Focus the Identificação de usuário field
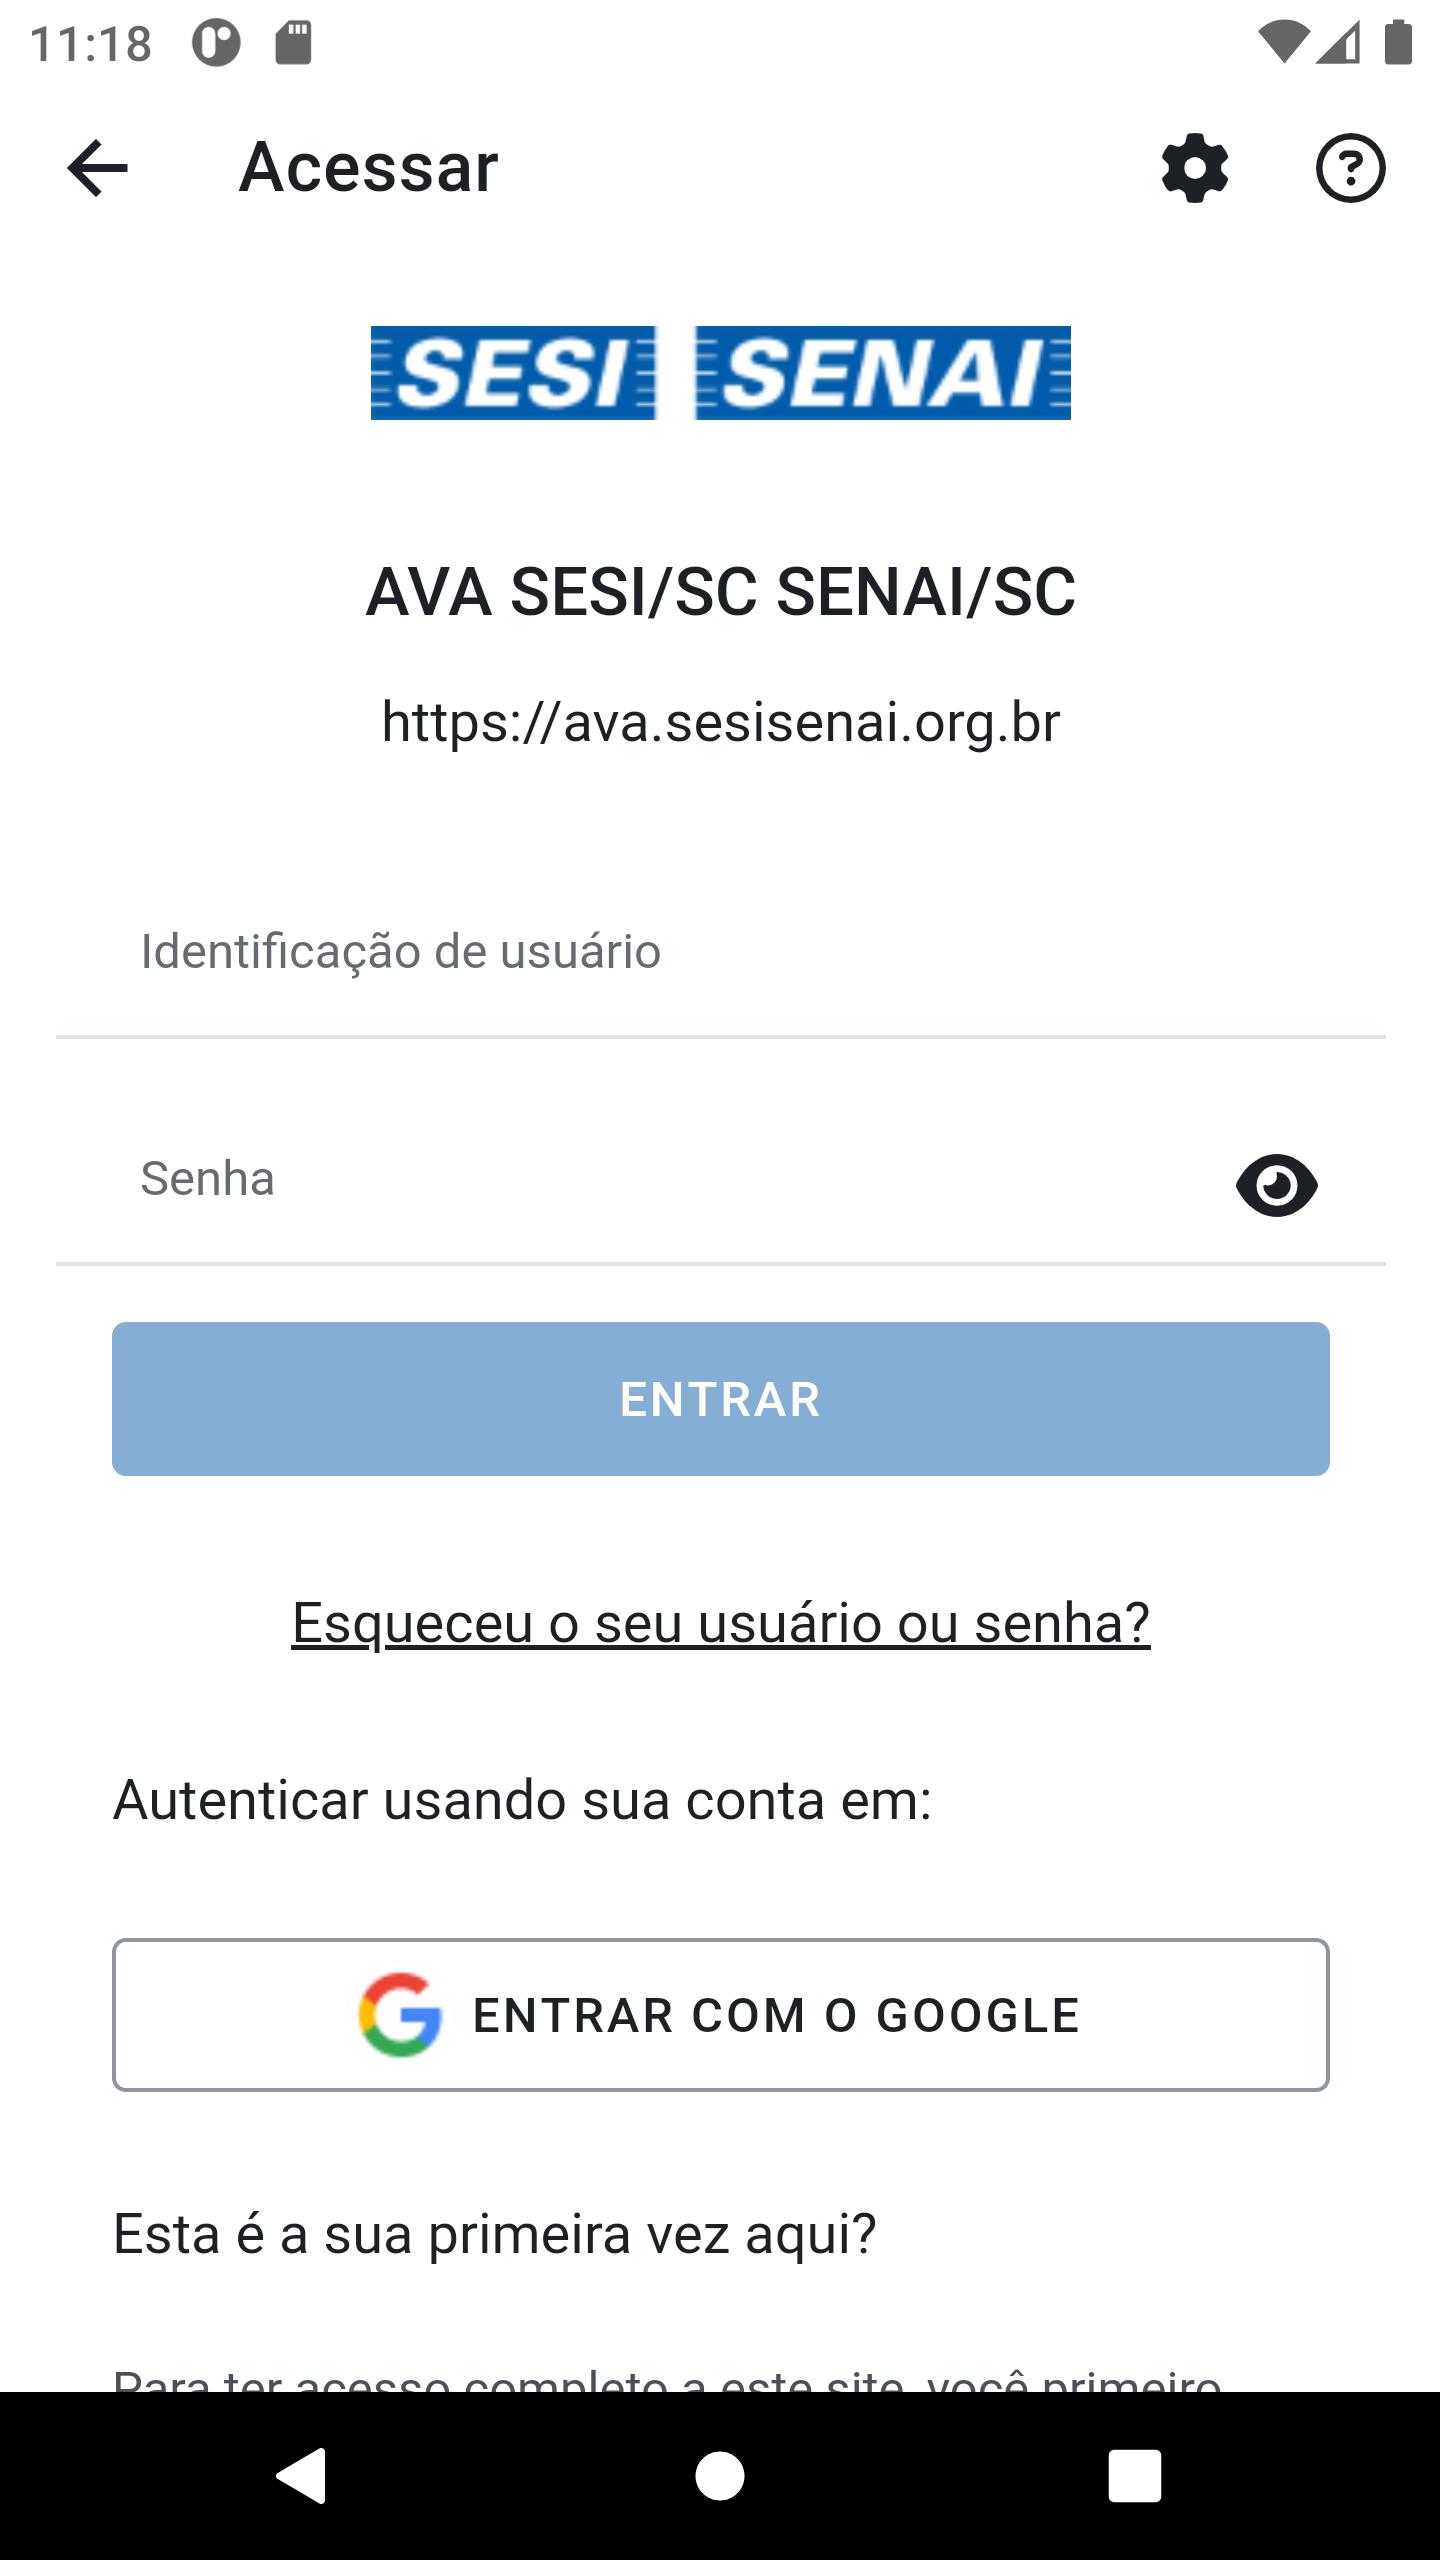 [720, 952]
